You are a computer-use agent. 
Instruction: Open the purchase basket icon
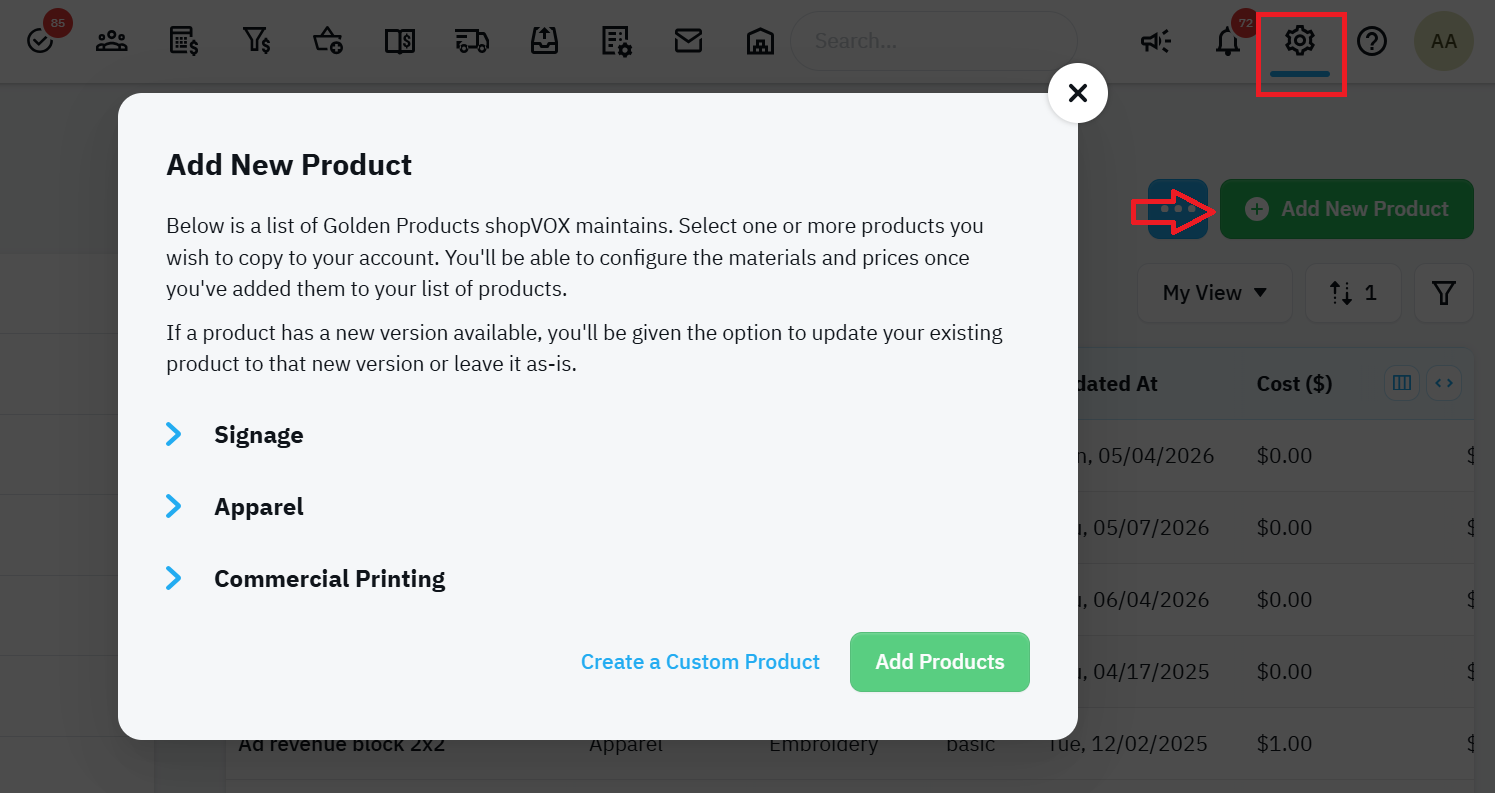coord(328,41)
